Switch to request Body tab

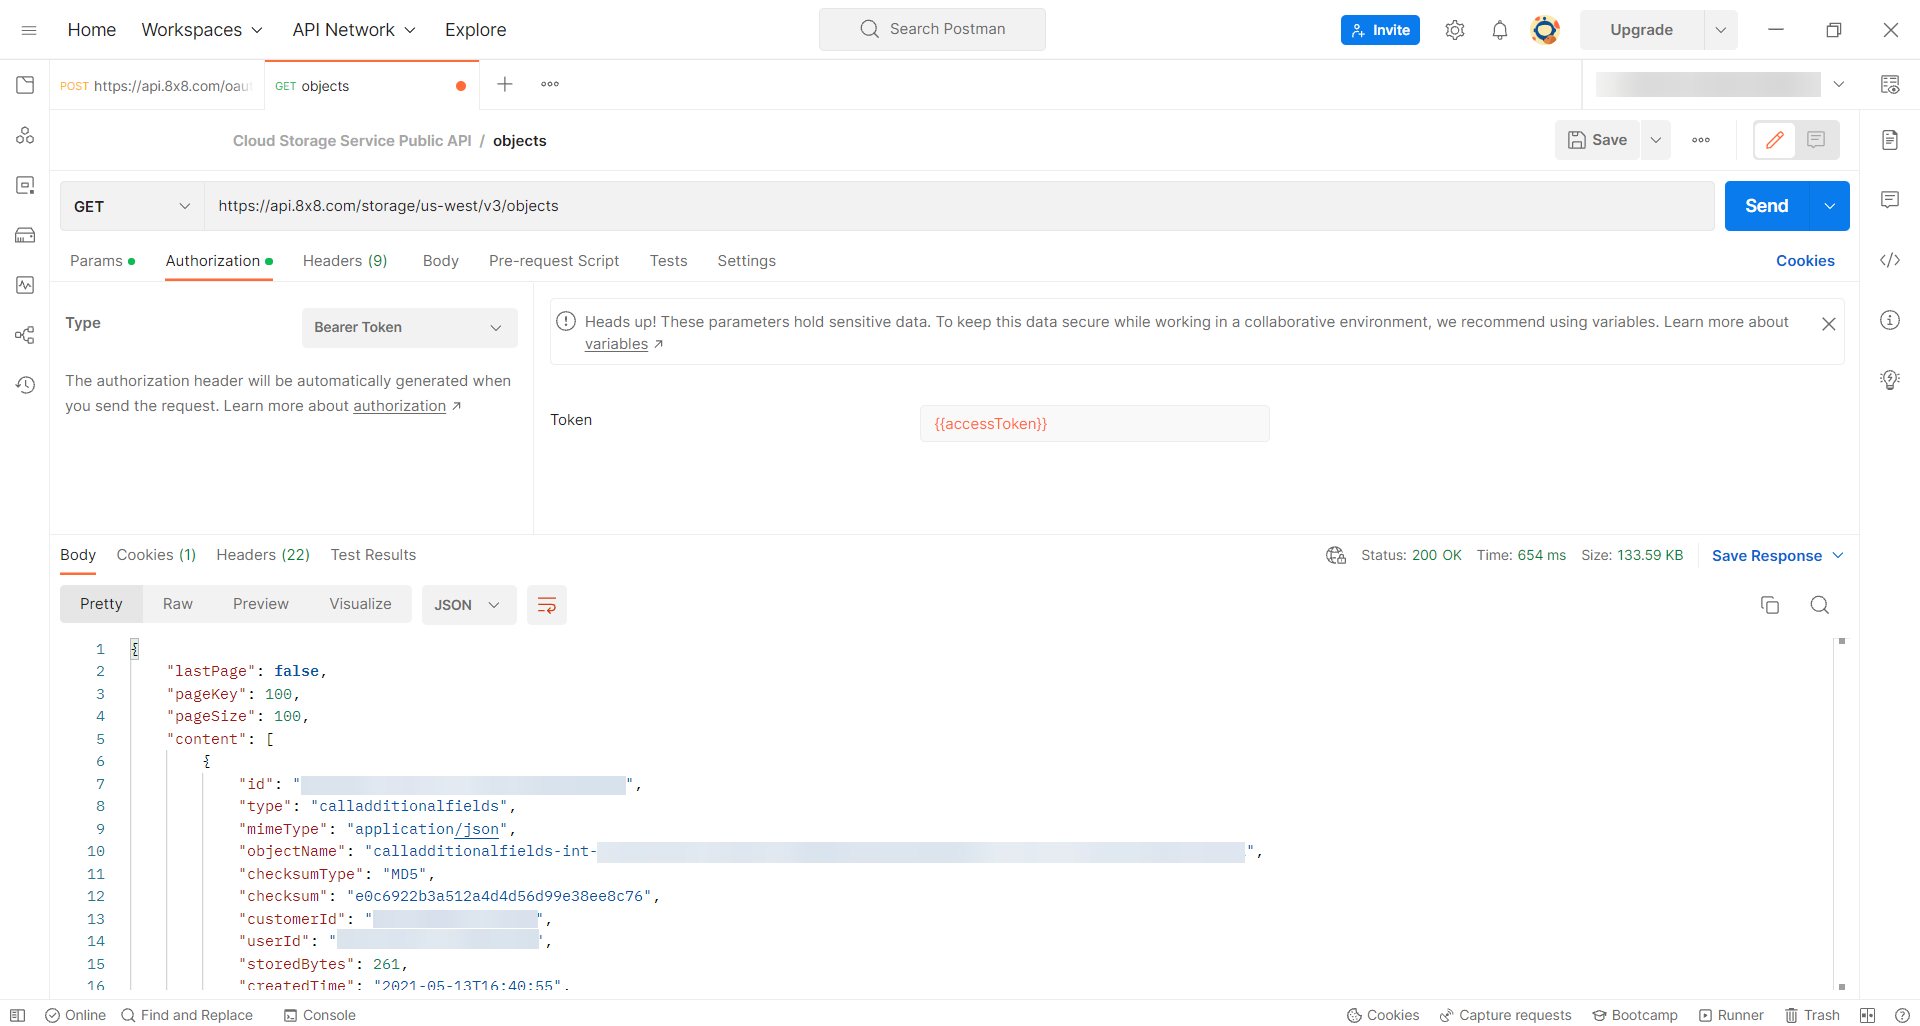(441, 261)
